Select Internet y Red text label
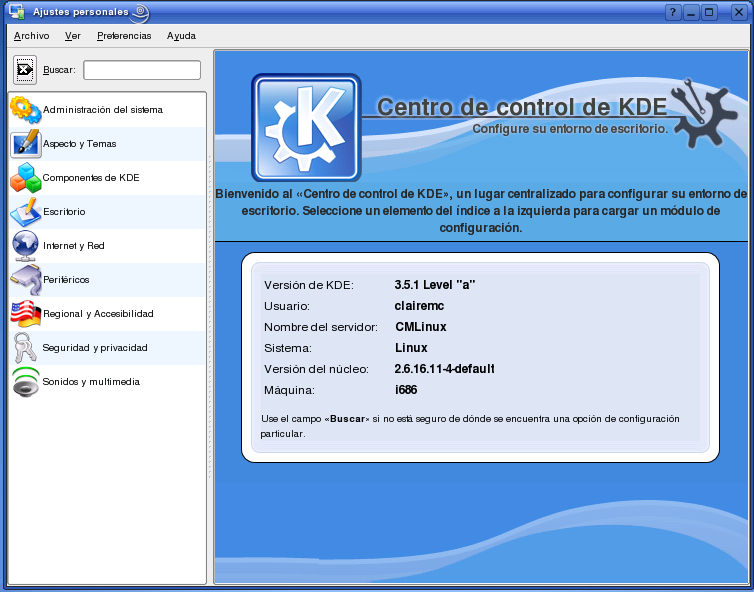 pyautogui.click(x=74, y=246)
